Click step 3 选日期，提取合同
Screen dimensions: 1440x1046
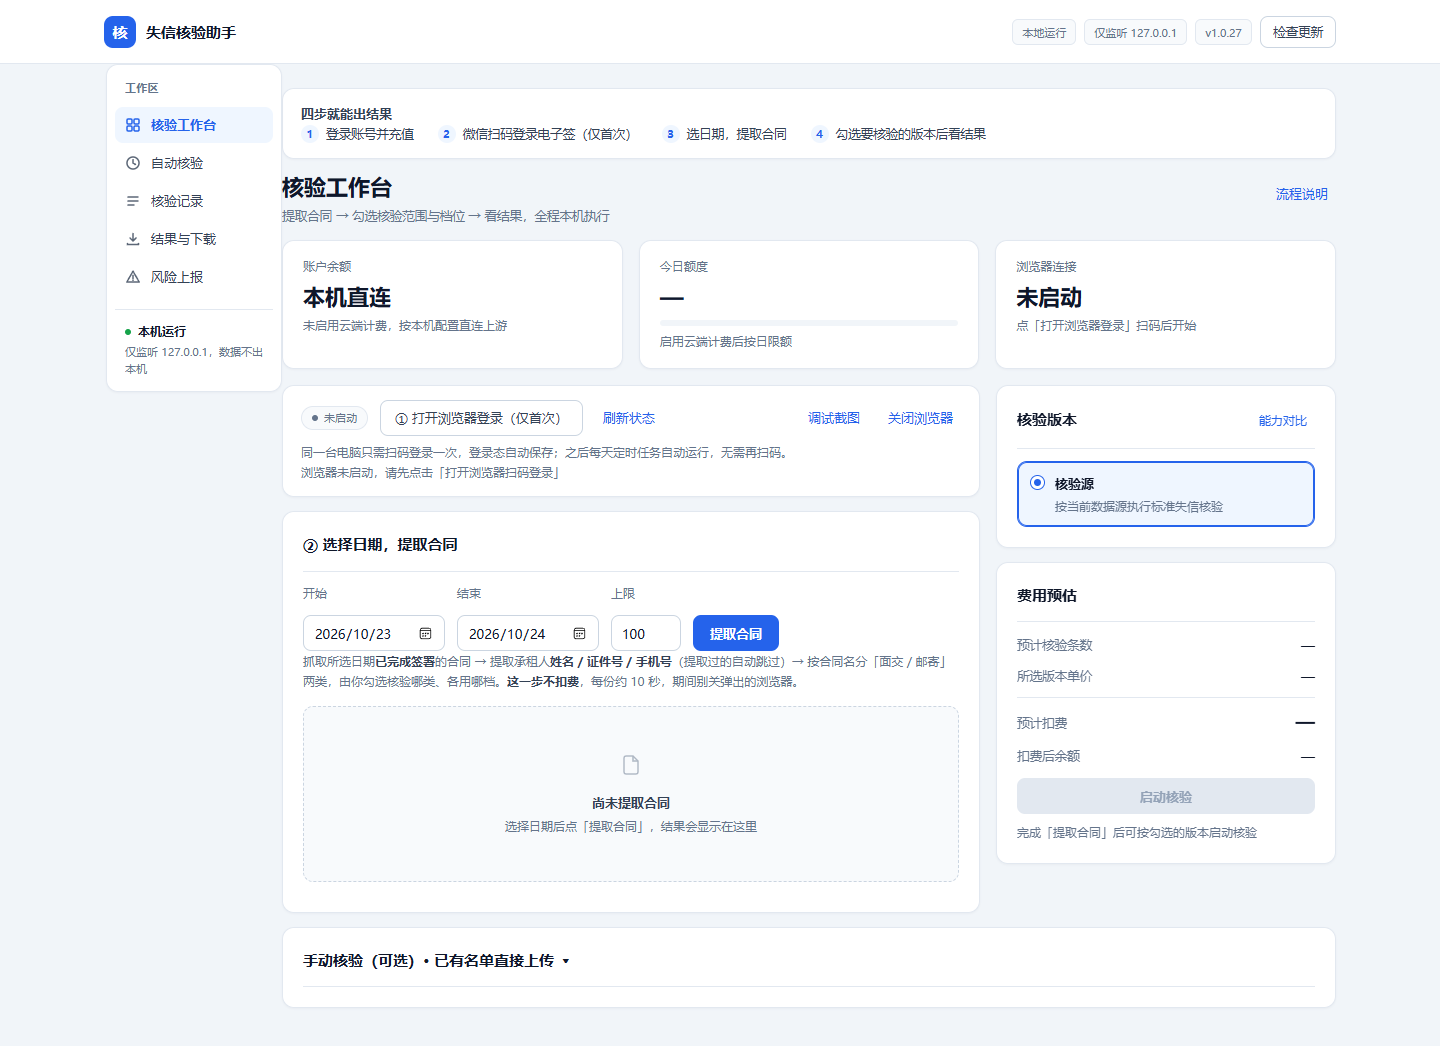click(x=725, y=134)
